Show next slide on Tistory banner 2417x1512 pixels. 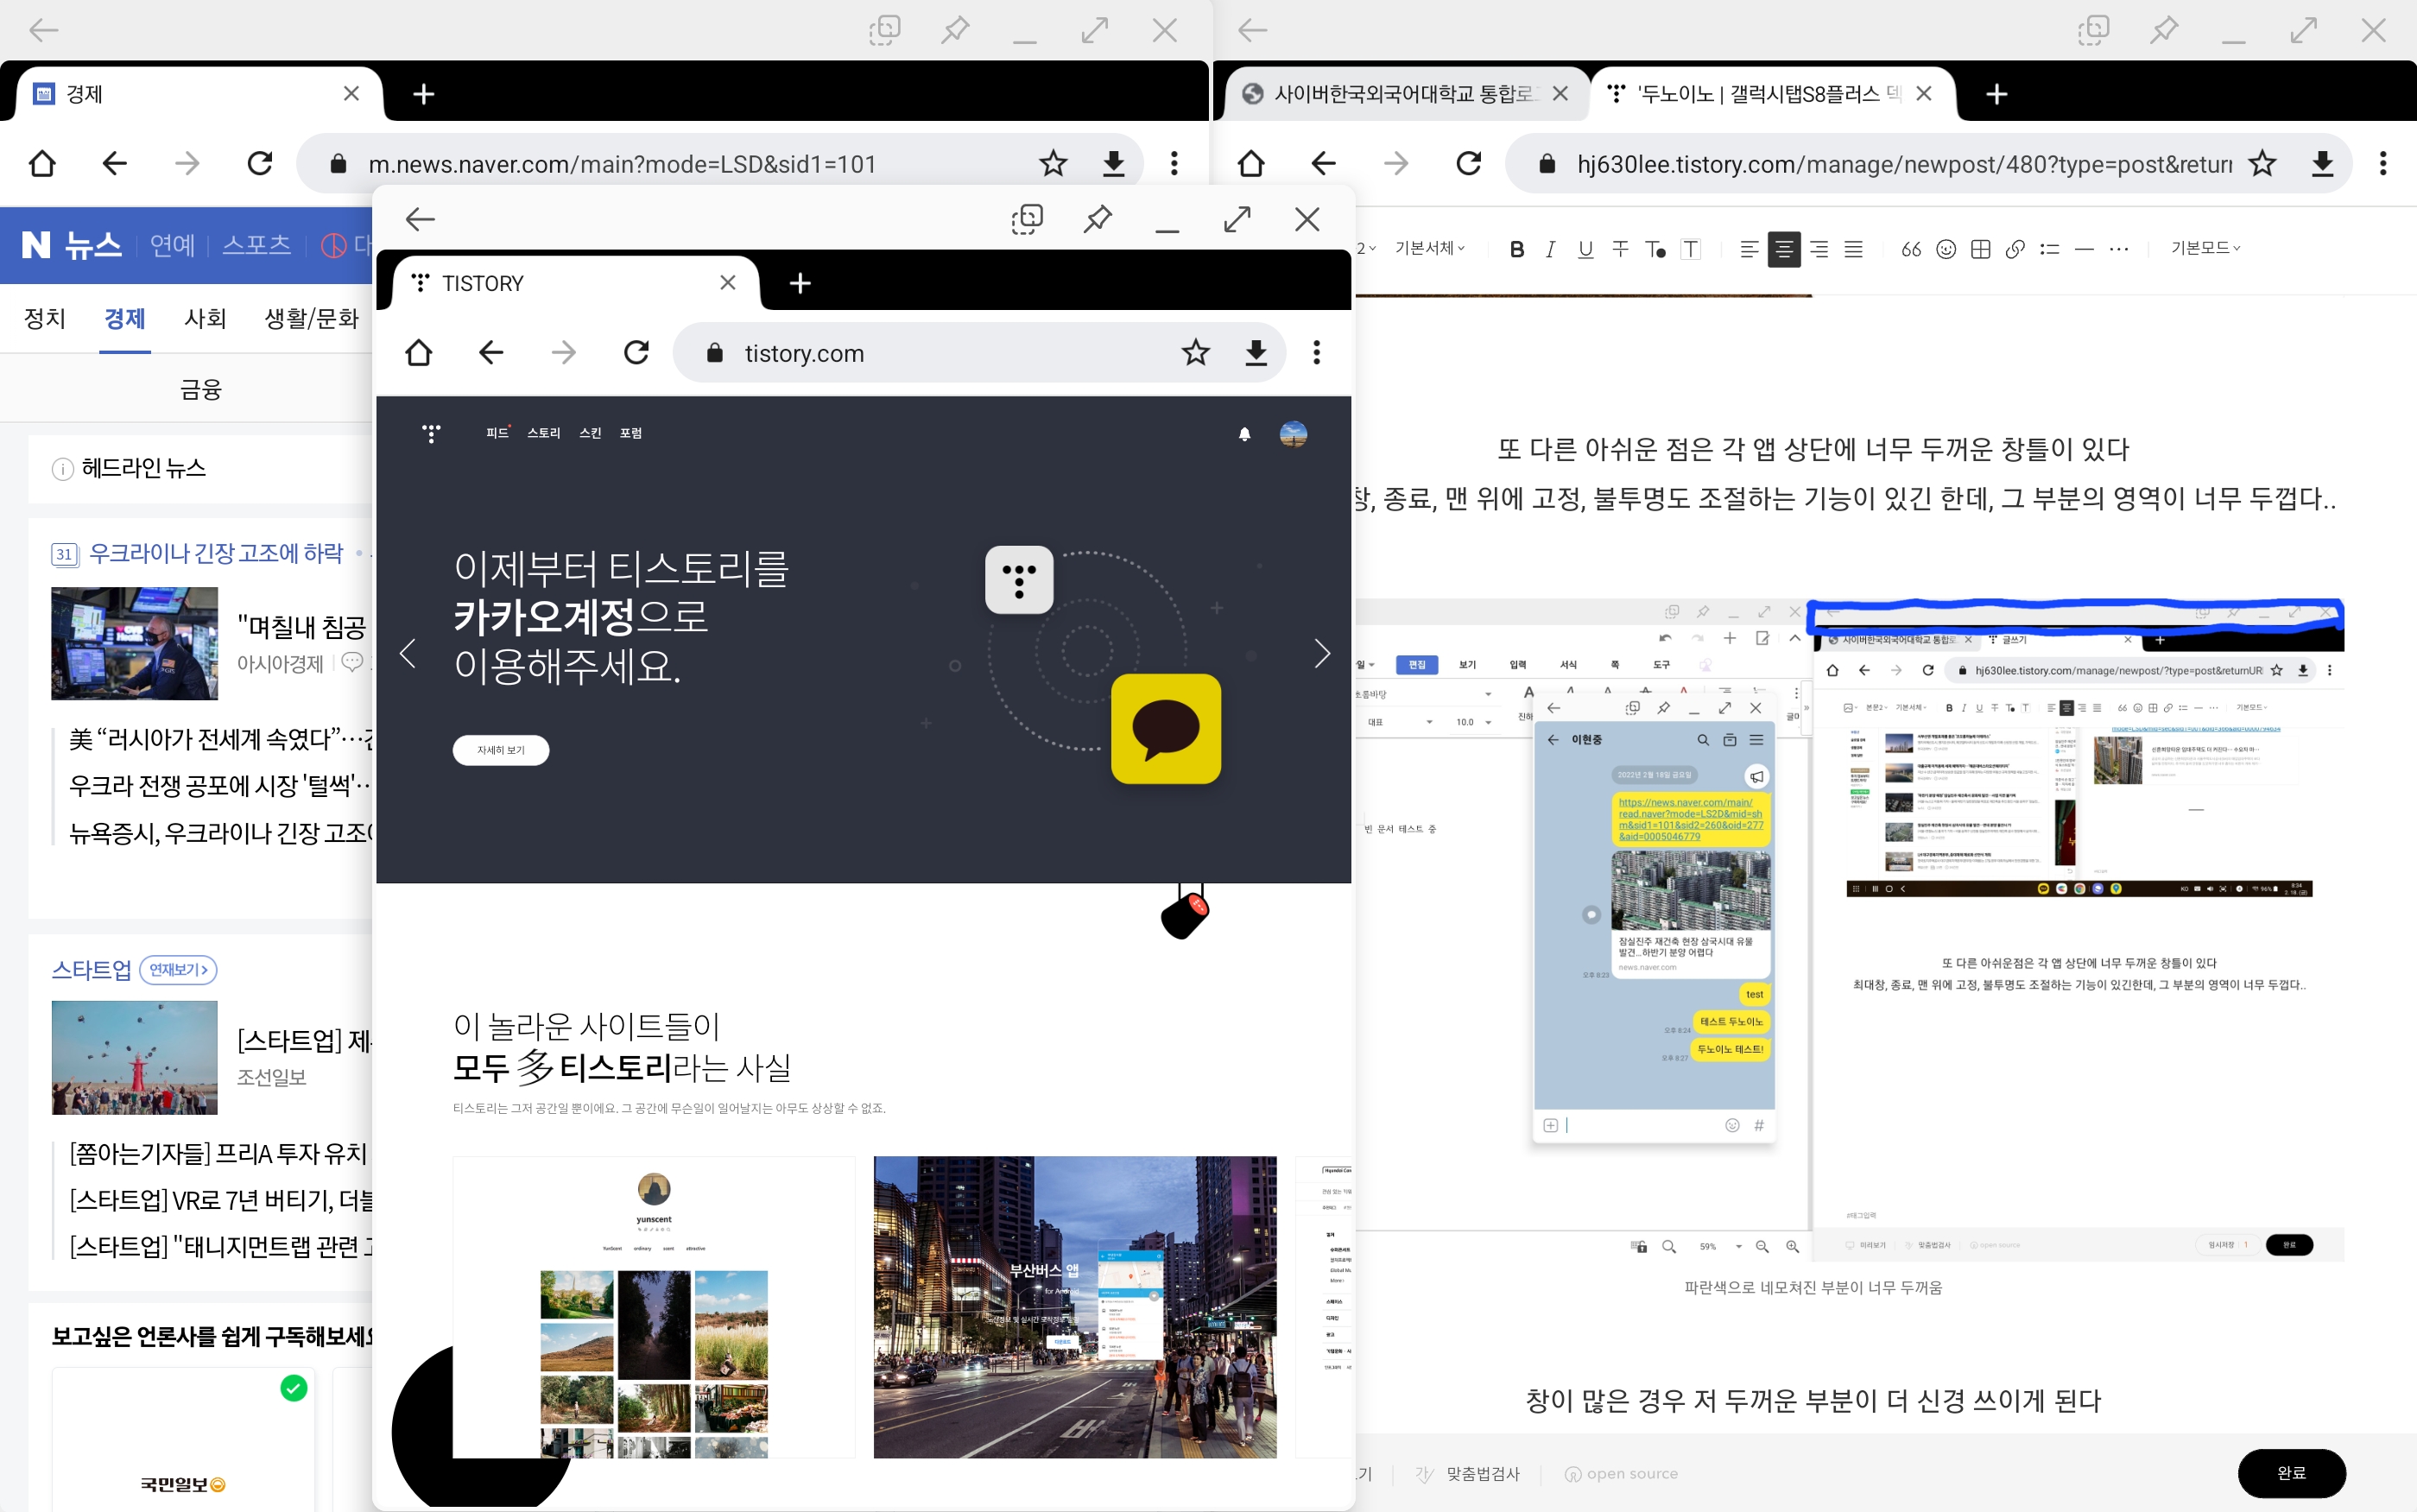click(1321, 654)
